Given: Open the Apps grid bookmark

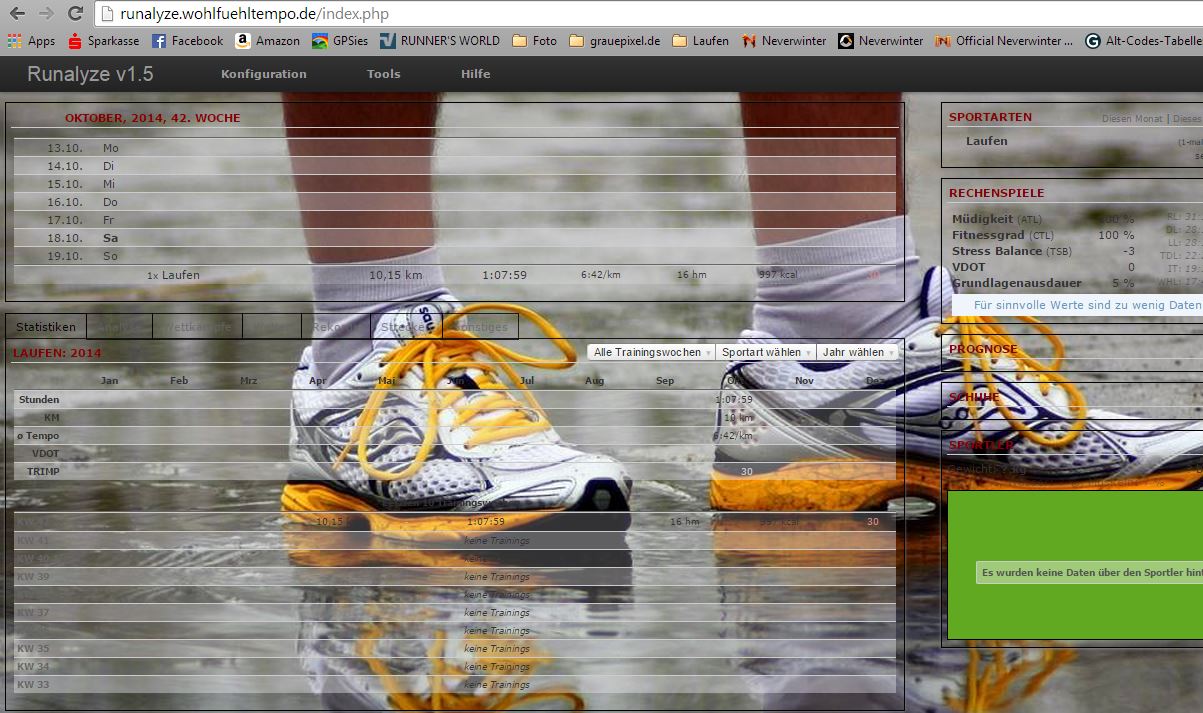Looking at the screenshot, I should click(x=31, y=41).
